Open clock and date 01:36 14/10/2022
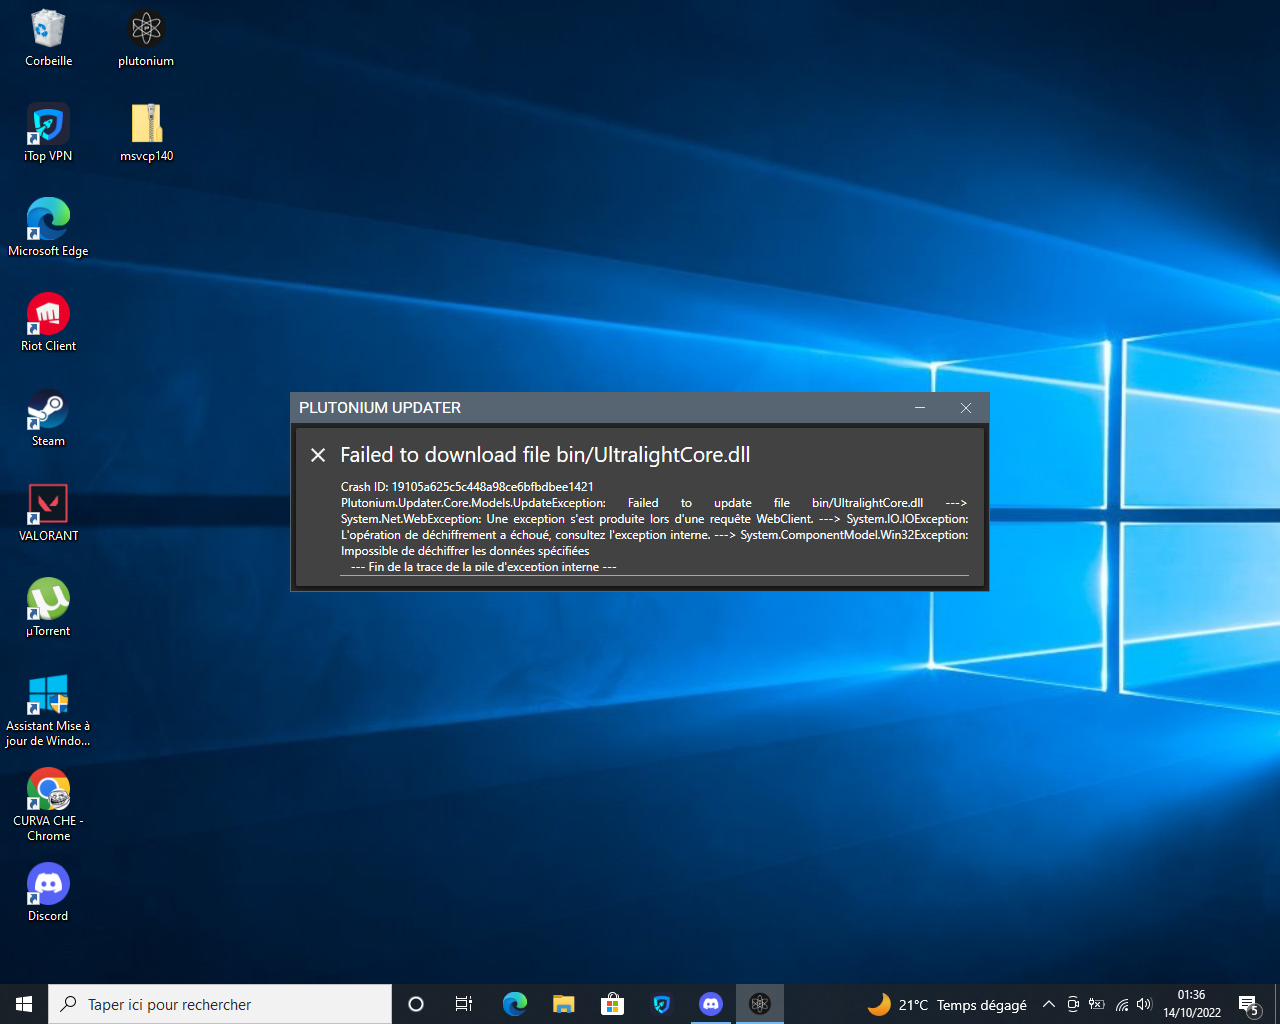Viewport: 1280px width, 1024px height. pos(1192,1004)
